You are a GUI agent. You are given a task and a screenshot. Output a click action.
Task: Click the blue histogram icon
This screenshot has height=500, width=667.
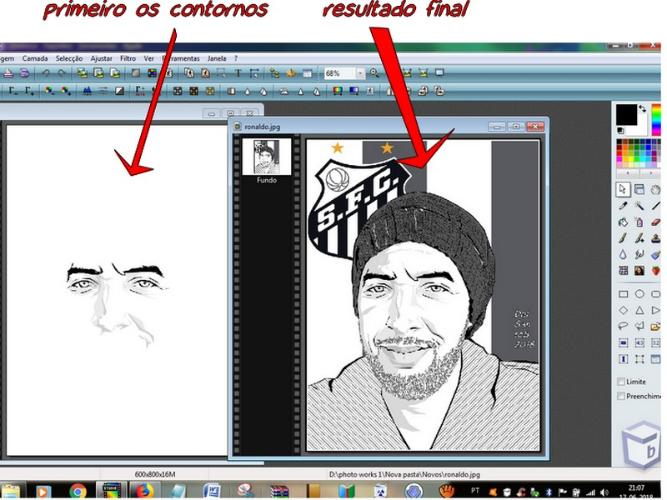[x=87, y=91]
